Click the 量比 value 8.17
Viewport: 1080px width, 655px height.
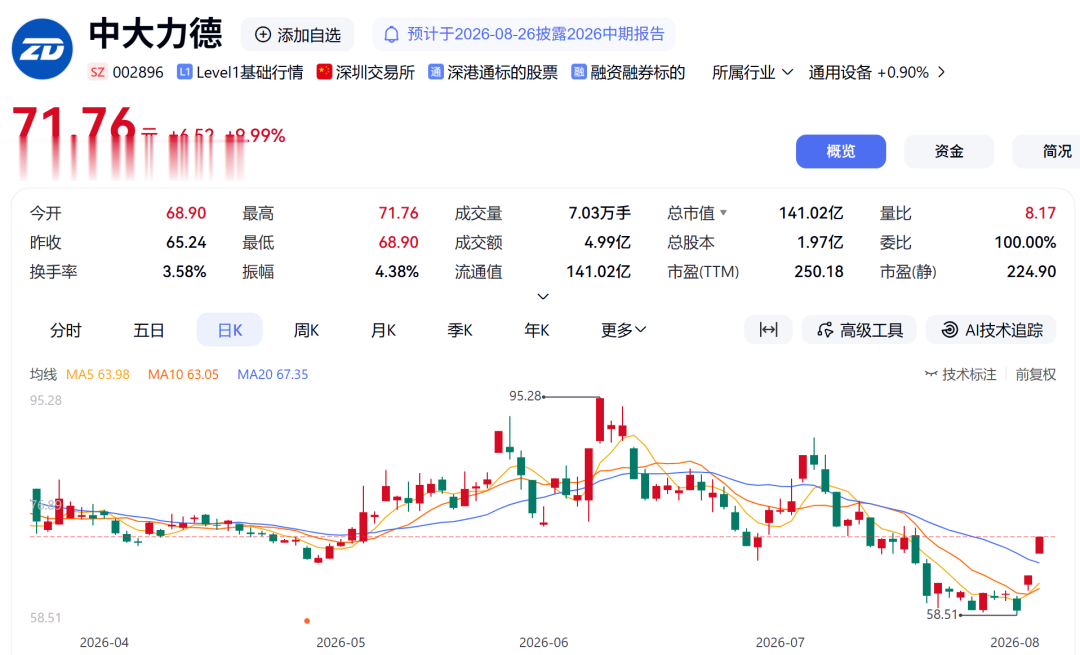tap(1040, 214)
